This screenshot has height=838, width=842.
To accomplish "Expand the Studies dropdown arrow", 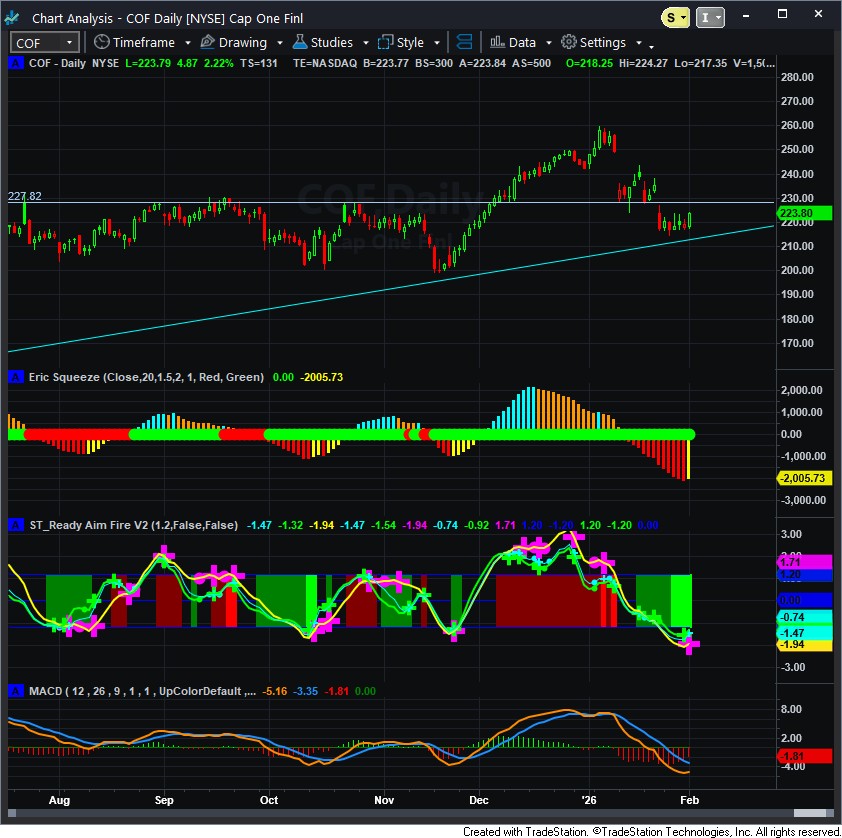I will click(366, 43).
